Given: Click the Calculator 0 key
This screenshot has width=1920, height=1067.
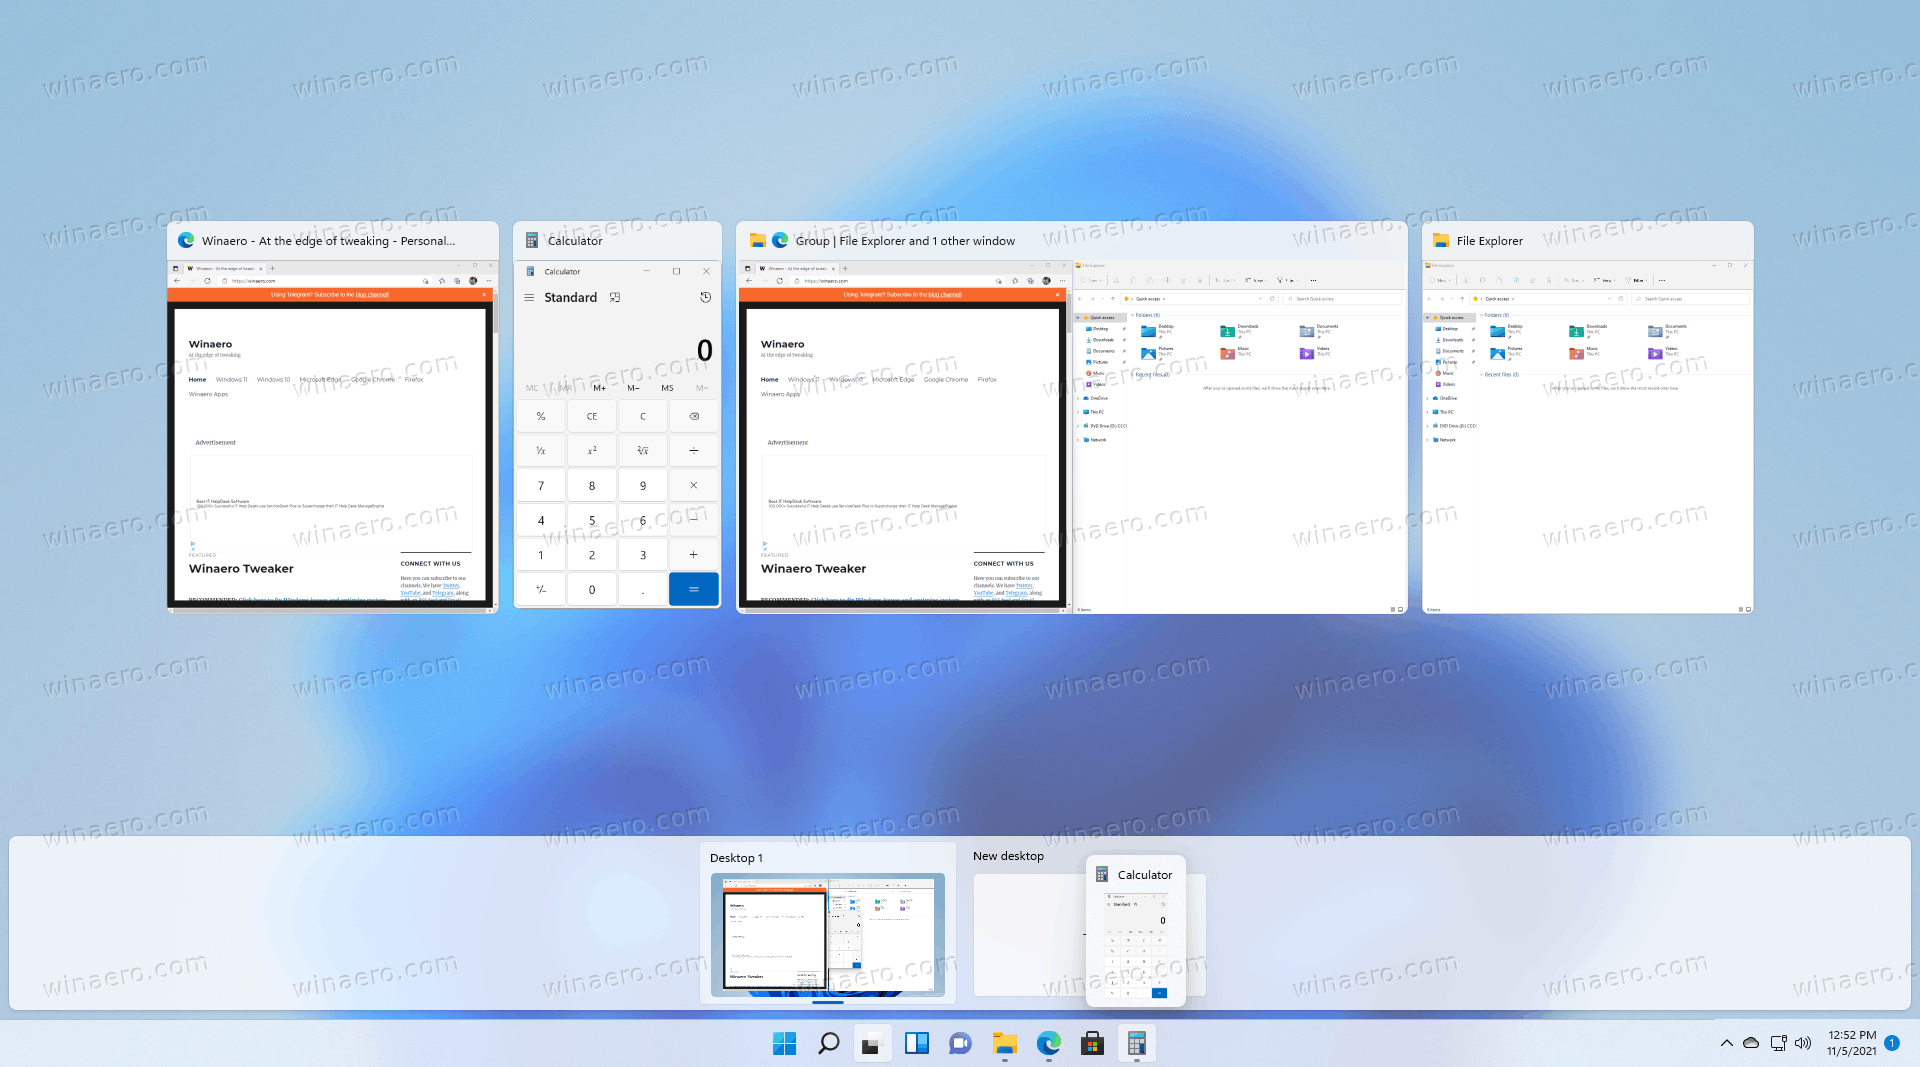Looking at the screenshot, I should 592,589.
